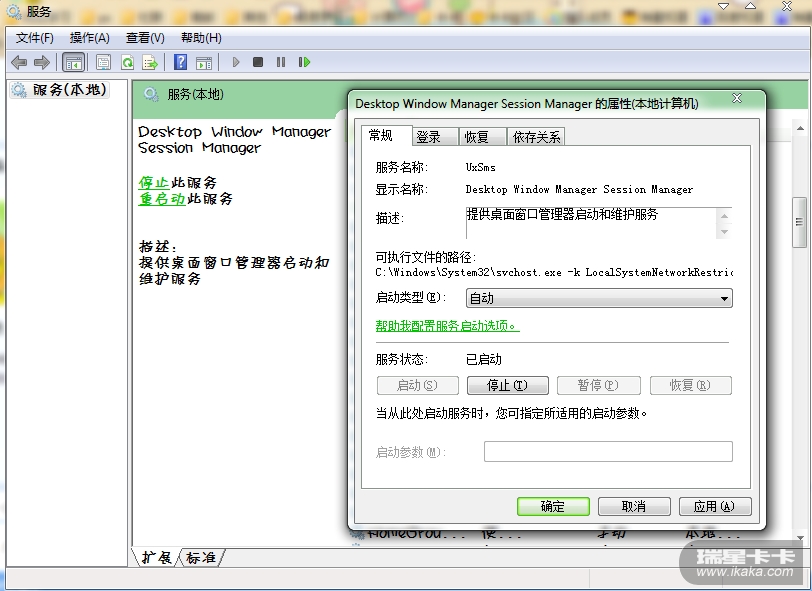The width and height of the screenshot is (812, 591).
Task: Open the Properties toolbar icon
Action: click(x=103, y=63)
